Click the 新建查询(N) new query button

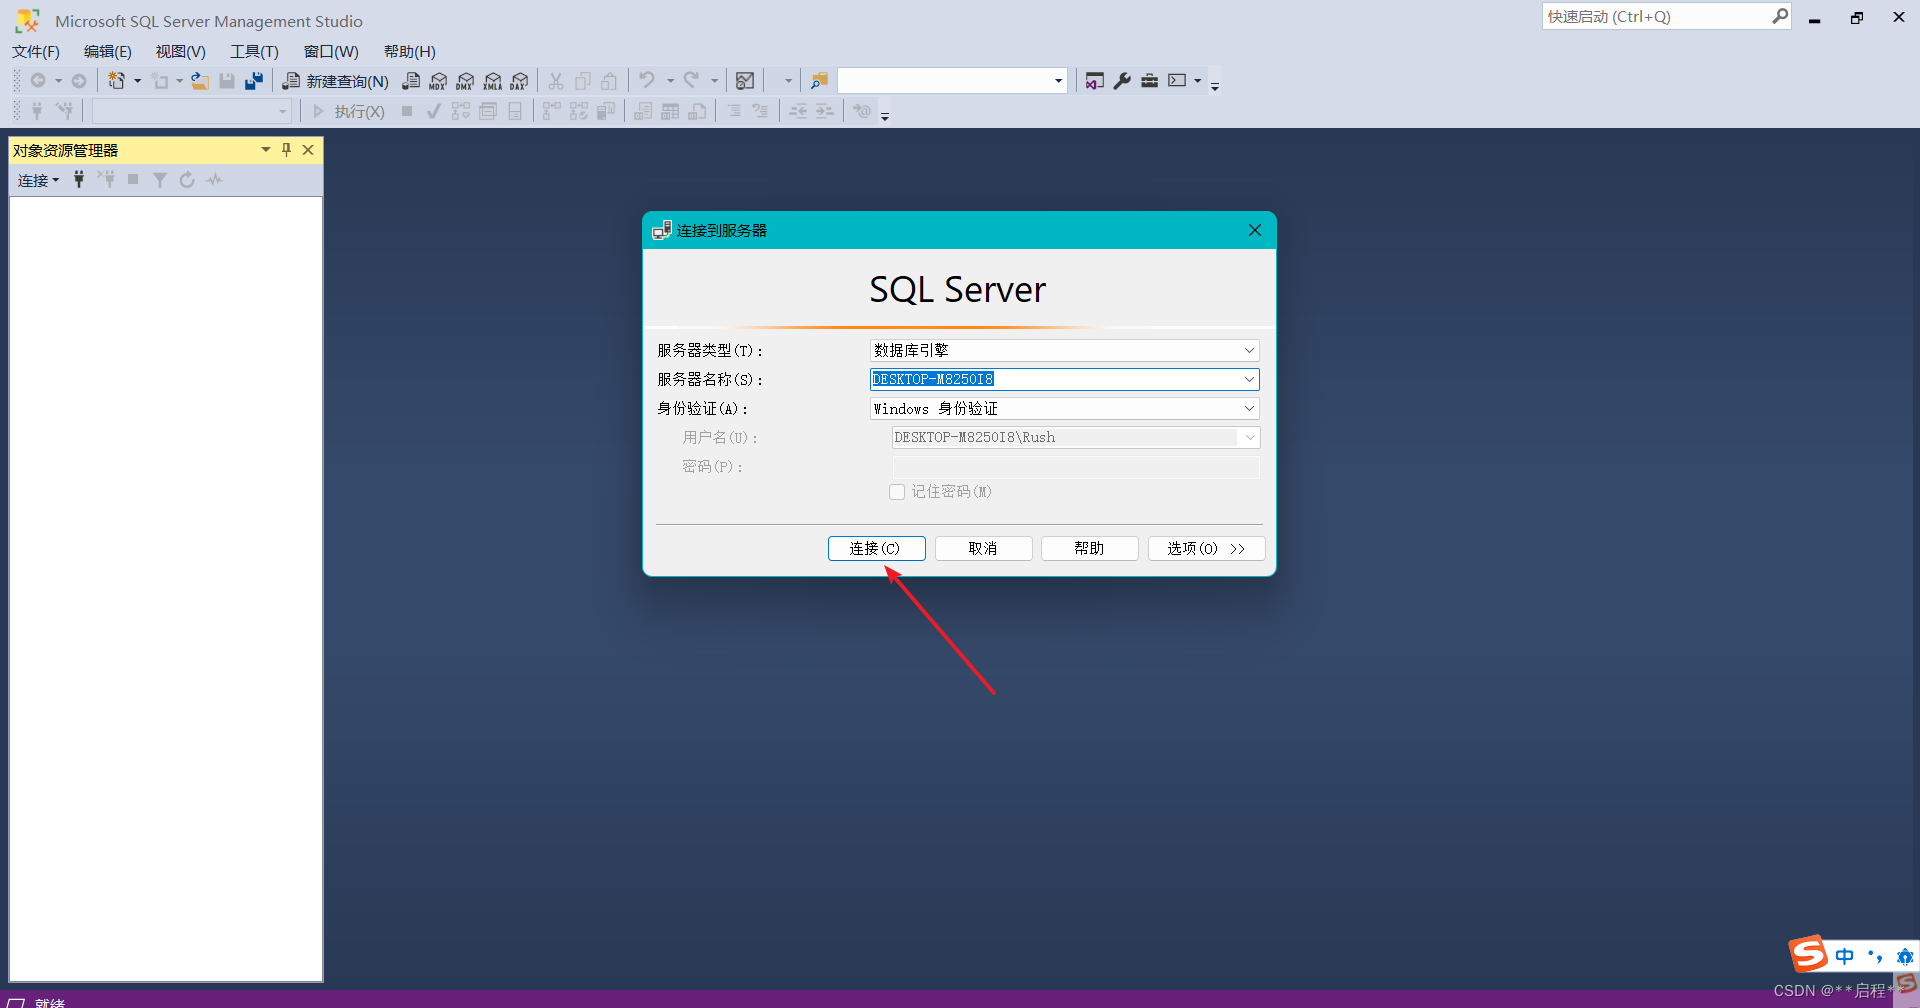pos(335,81)
